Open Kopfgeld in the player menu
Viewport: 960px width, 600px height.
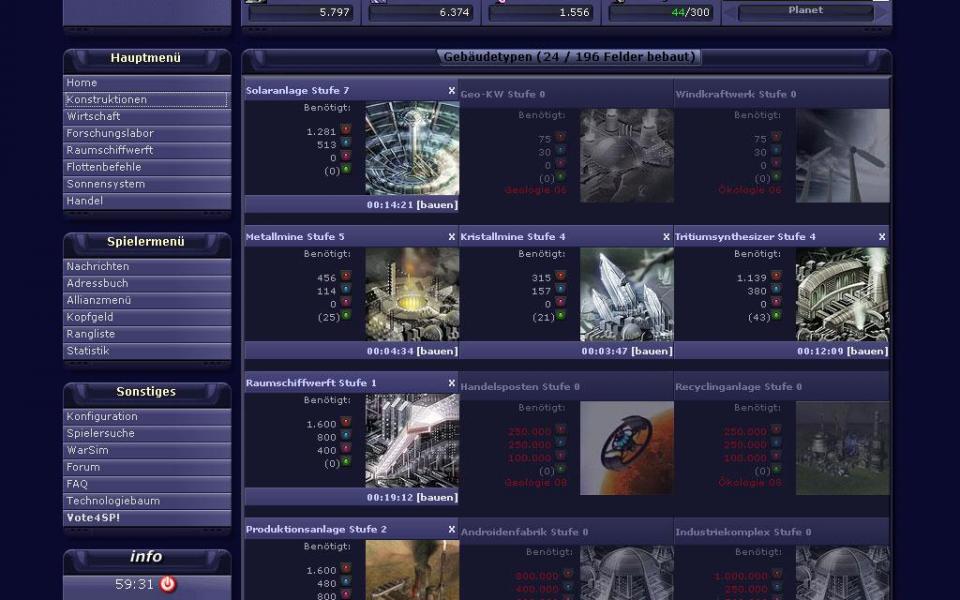click(147, 317)
